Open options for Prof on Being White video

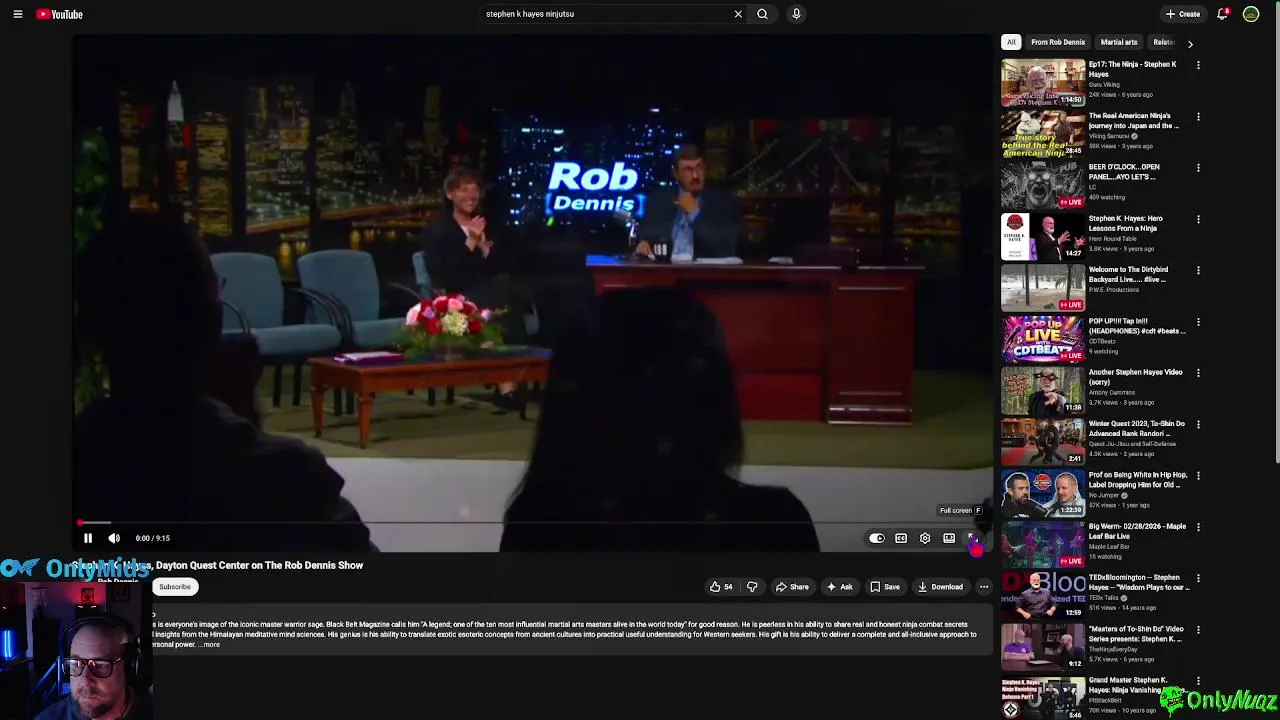point(1198,476)
